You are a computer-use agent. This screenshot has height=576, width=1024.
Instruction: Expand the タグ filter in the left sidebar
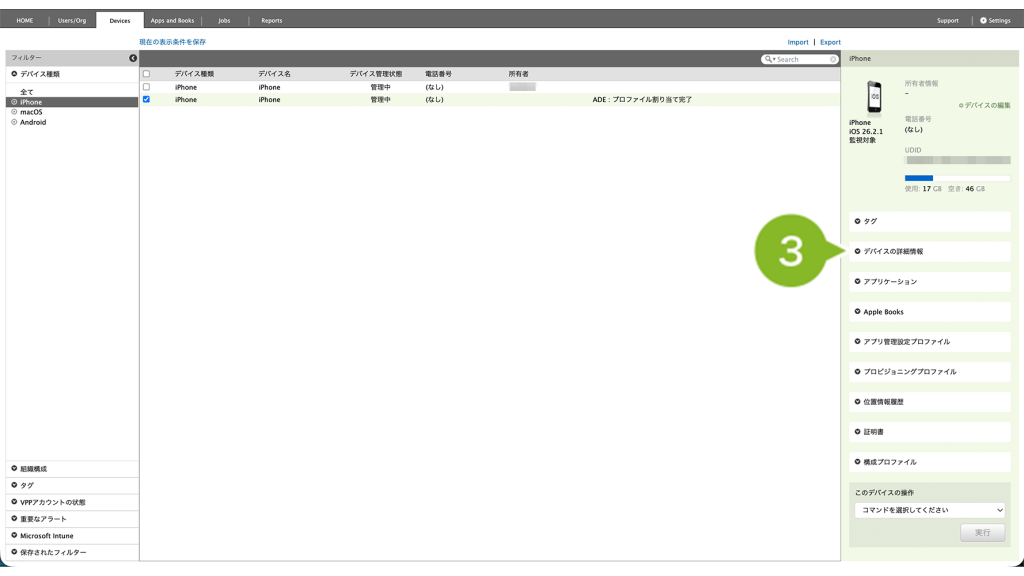point(72,485)
